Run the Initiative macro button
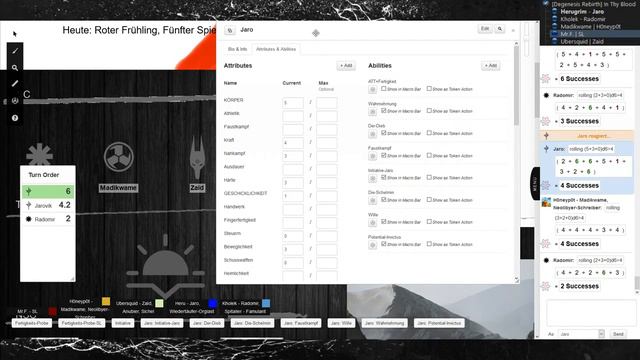This screenshot has height=360, width=640. pyautogui.click(x=123, y=323)
